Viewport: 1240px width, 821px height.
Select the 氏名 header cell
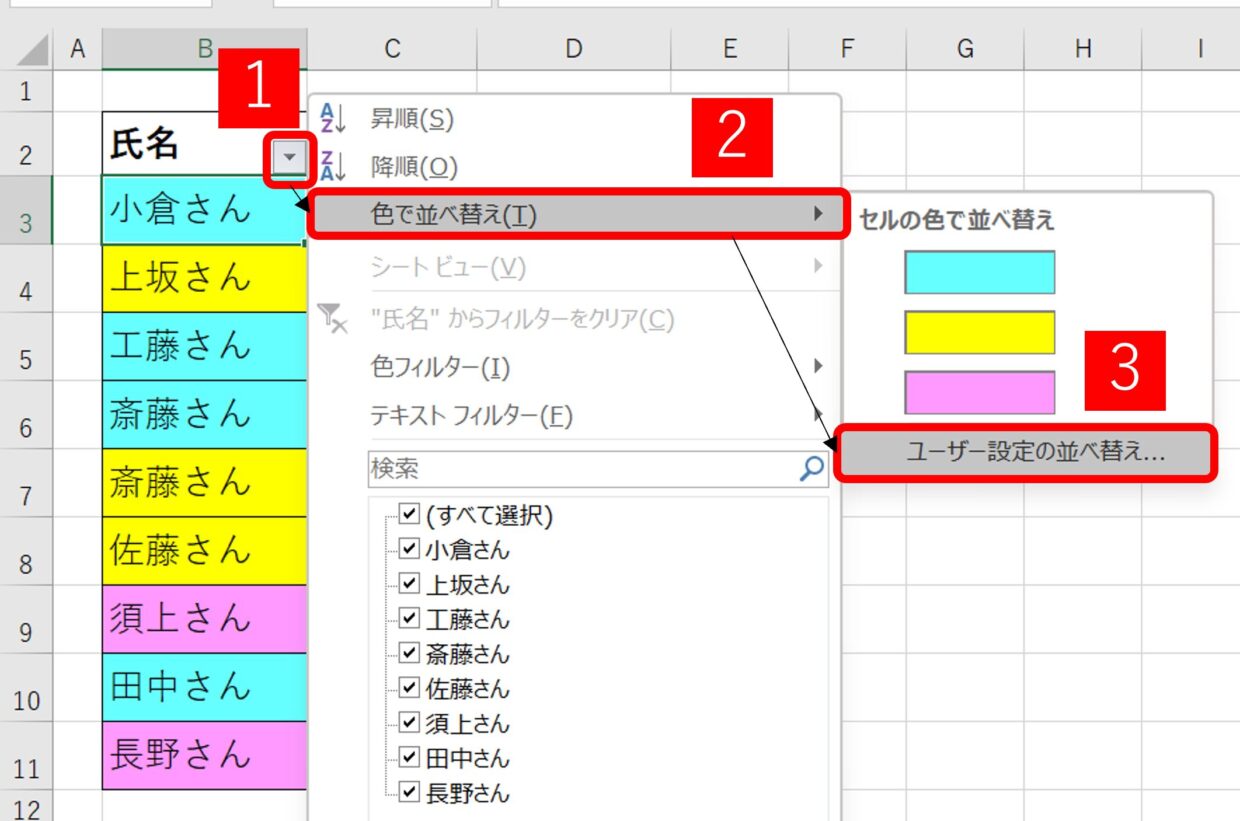point(204,143)
